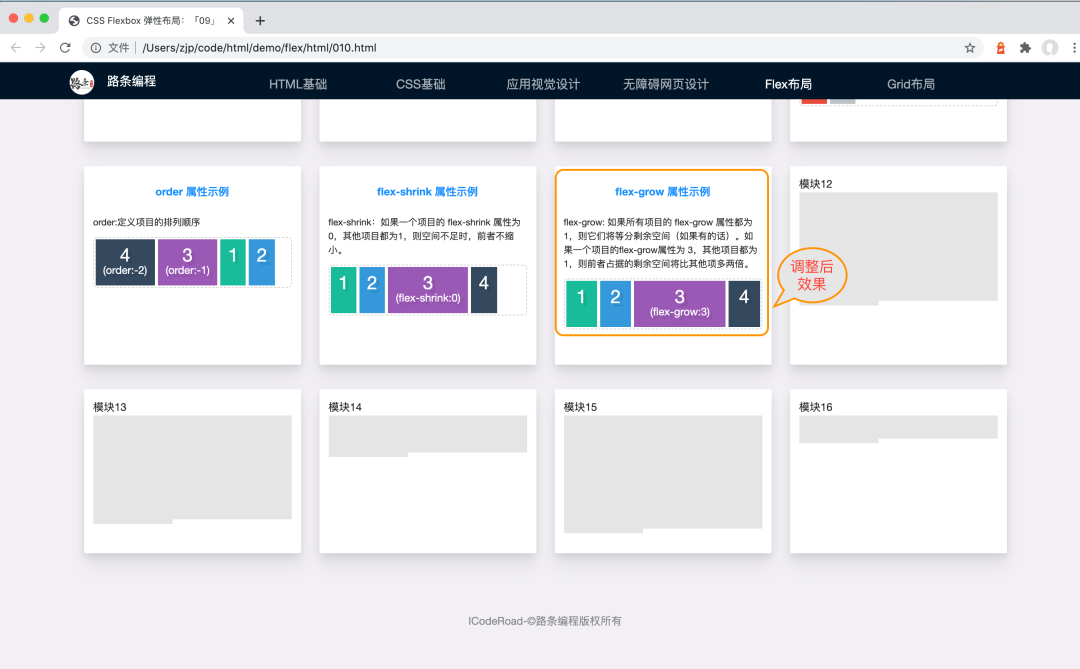Click the 路条编程 logo image
Image resolution: width=1080 pixels, height=669 pixels.
82,82
